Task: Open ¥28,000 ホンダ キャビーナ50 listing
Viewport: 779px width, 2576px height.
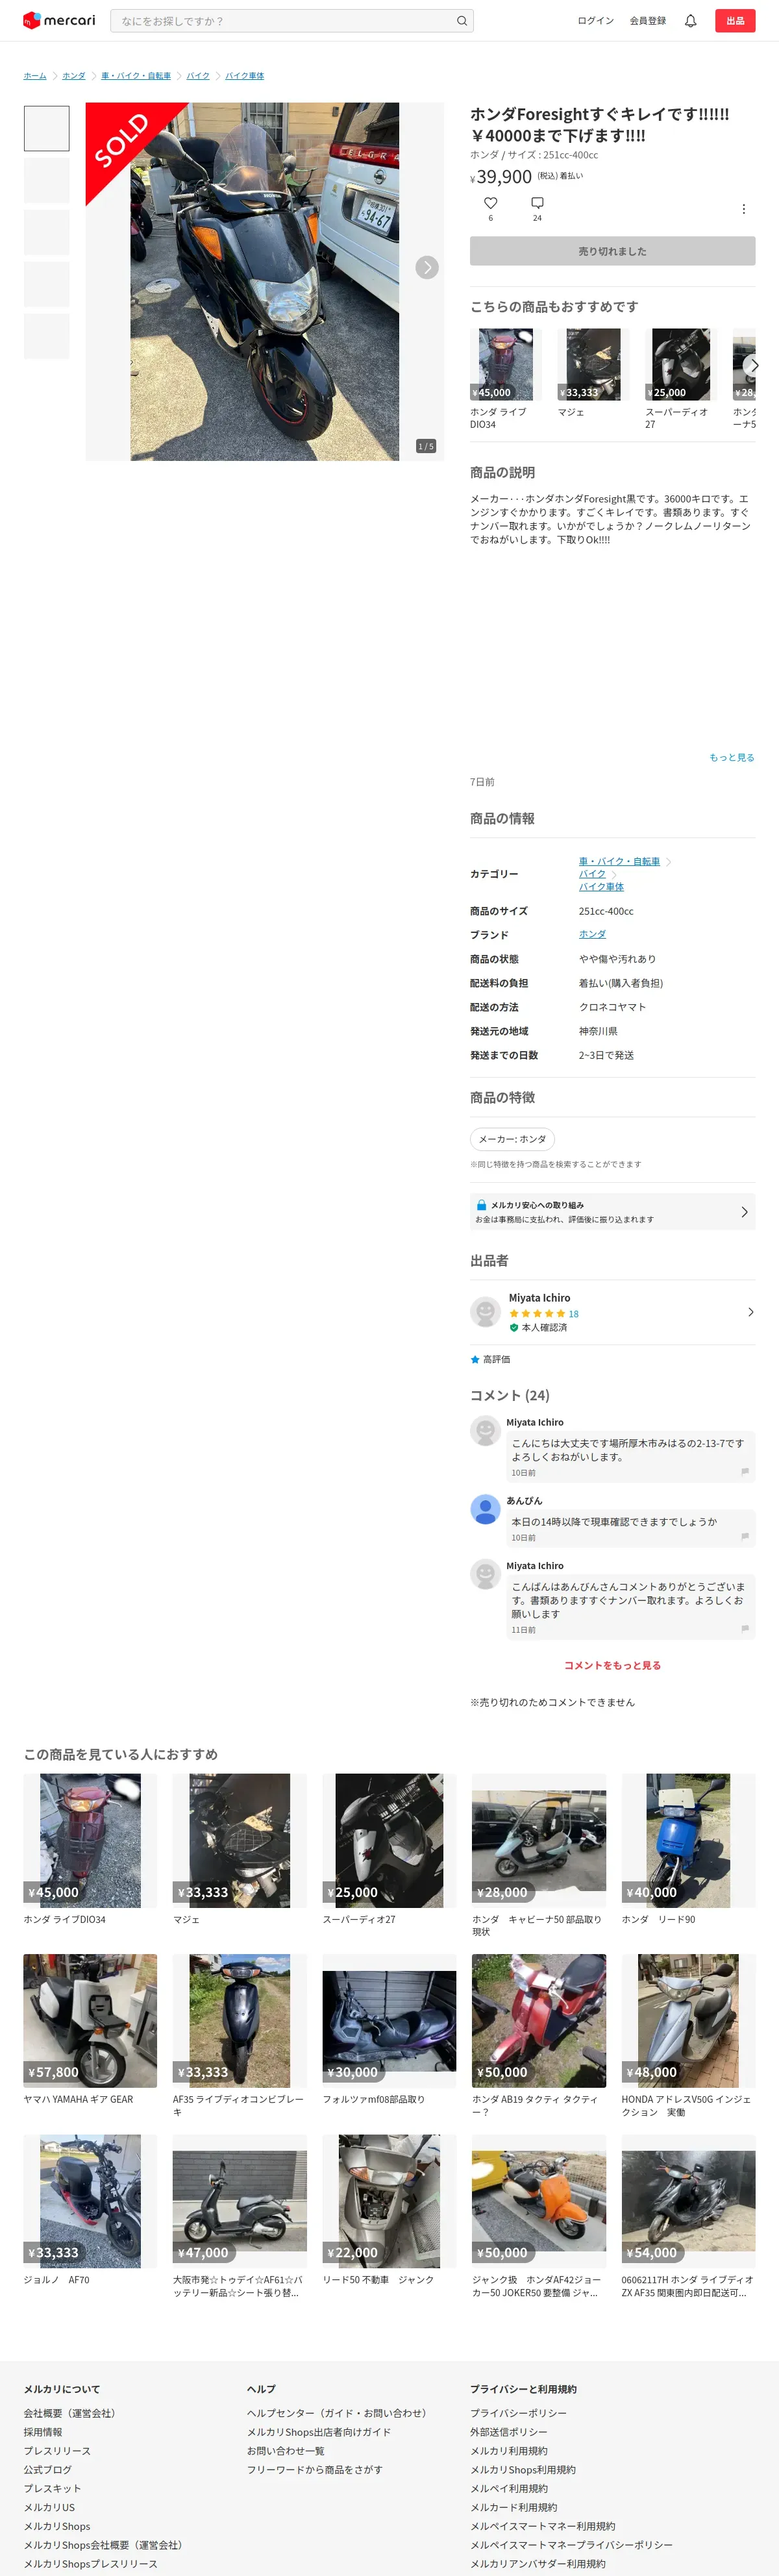Action: 538,1857
